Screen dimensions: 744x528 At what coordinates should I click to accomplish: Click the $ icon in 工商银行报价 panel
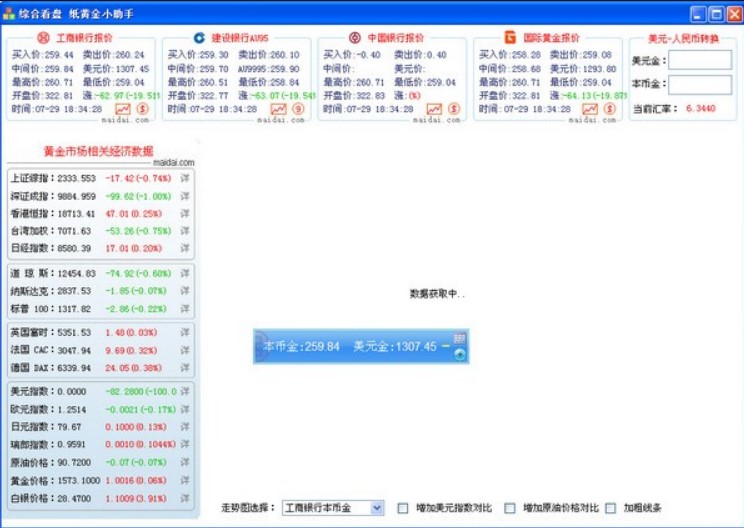[x=142, y=109]
